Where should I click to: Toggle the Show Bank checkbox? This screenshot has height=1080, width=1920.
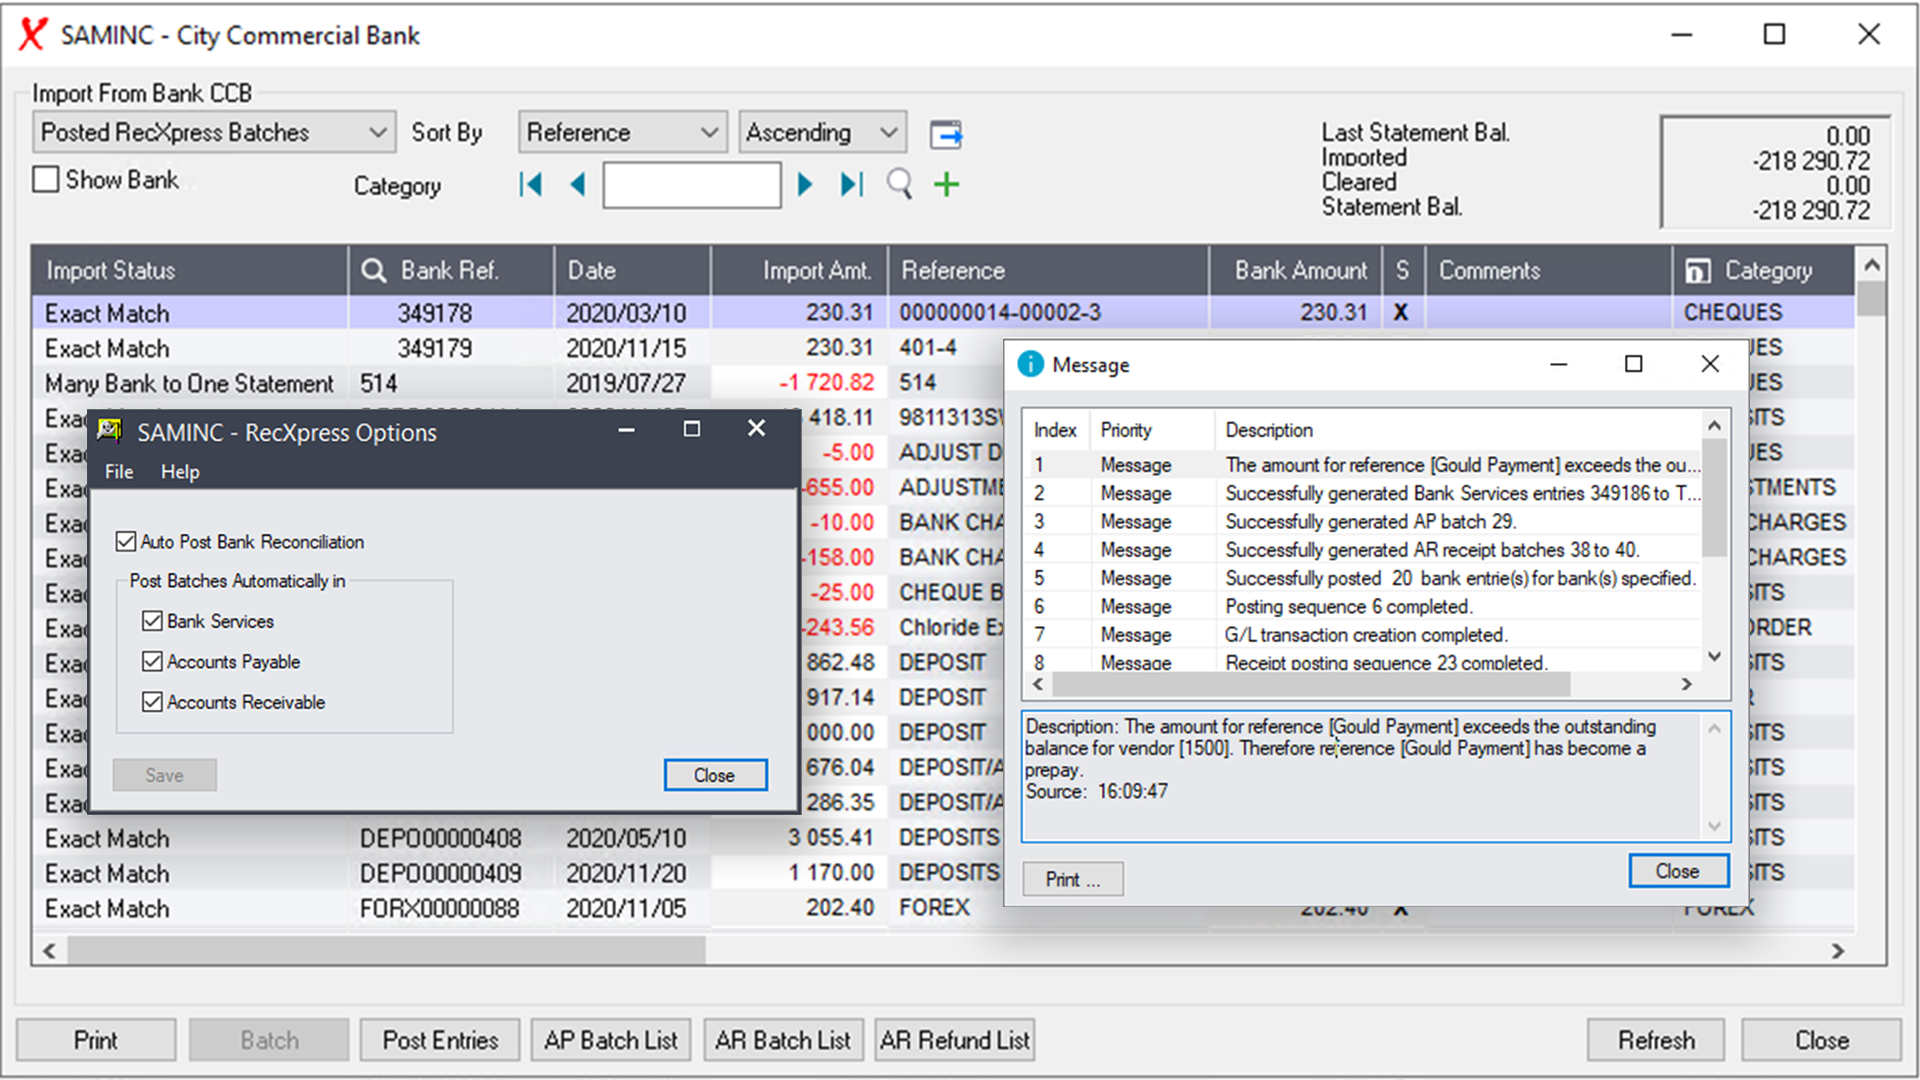46,179
